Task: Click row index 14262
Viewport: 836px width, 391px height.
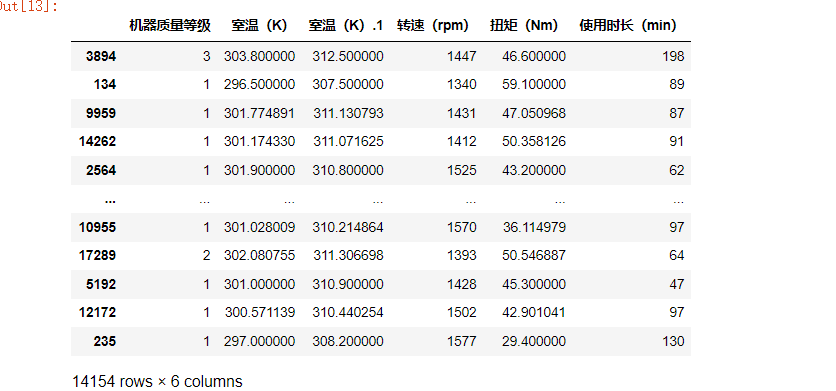Action: click(x=98, y=142)
